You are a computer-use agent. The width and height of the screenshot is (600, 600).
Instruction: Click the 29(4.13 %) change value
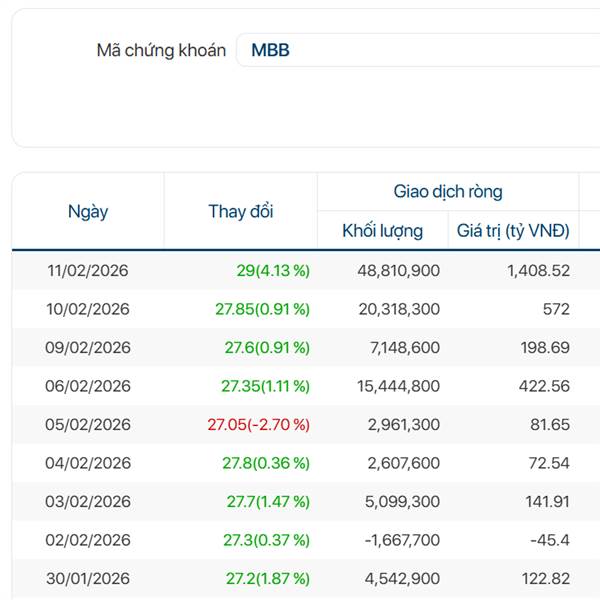coord(273,270)
